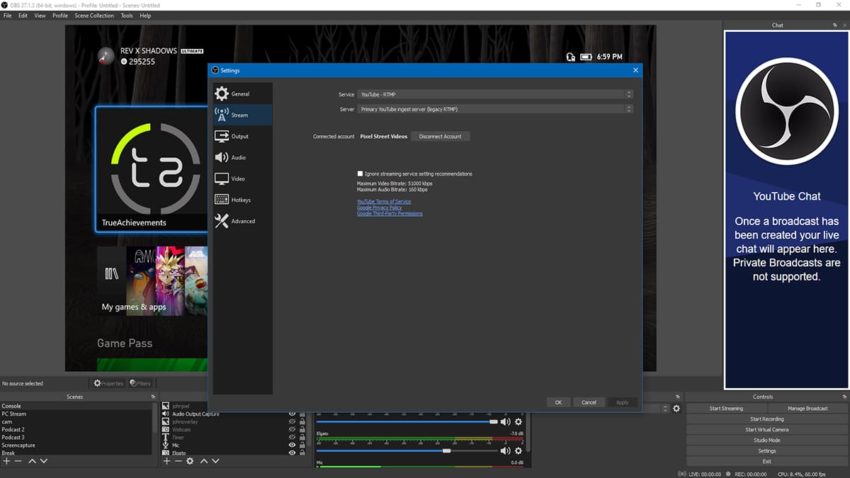Move source up in Sources list
850x478 pixels.
click(204, 461)
